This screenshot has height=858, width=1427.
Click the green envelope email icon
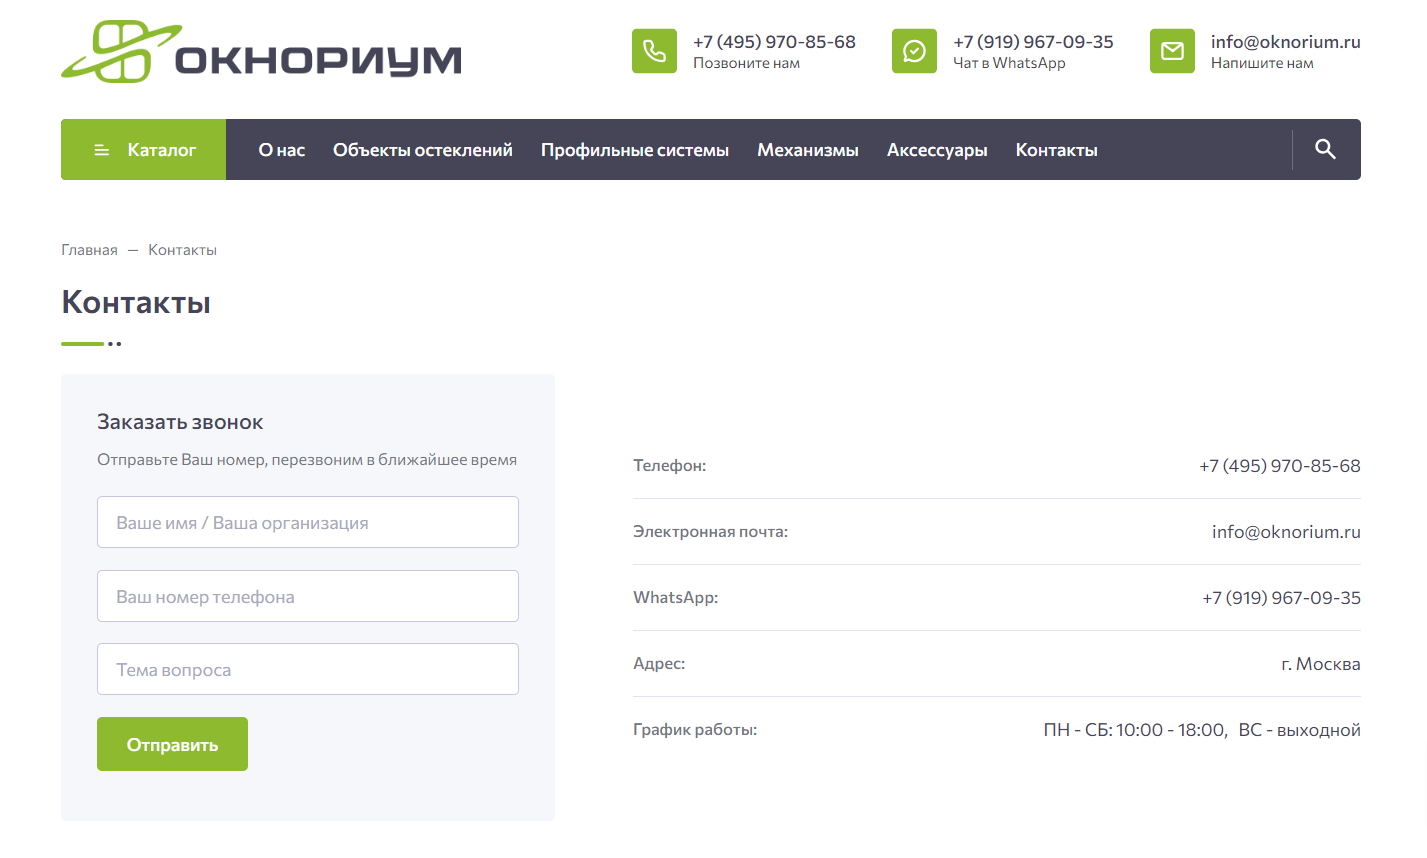[1172, 51]
